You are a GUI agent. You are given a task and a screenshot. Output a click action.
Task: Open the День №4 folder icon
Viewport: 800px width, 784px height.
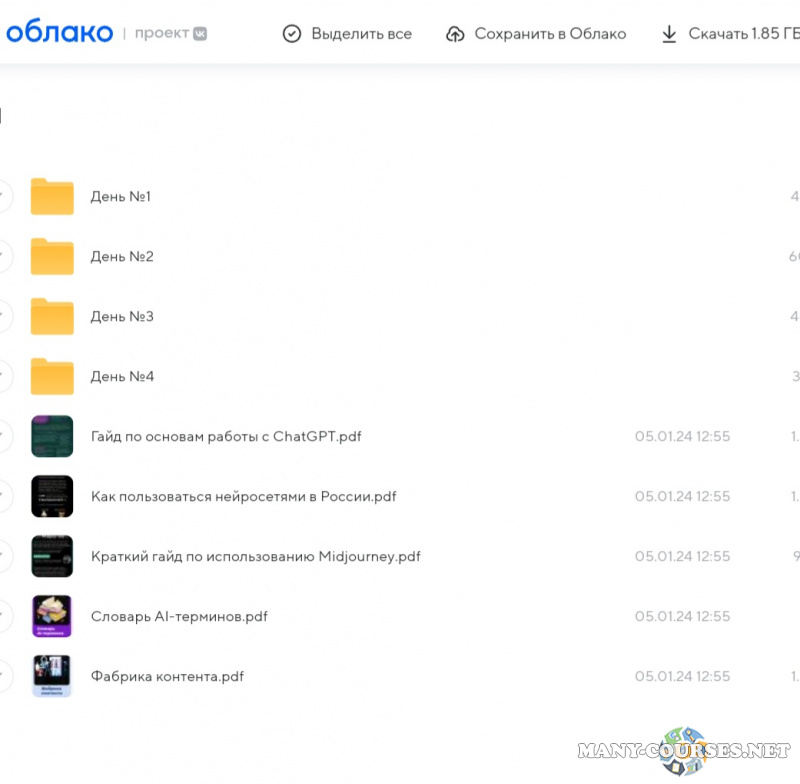coord(52,377)
